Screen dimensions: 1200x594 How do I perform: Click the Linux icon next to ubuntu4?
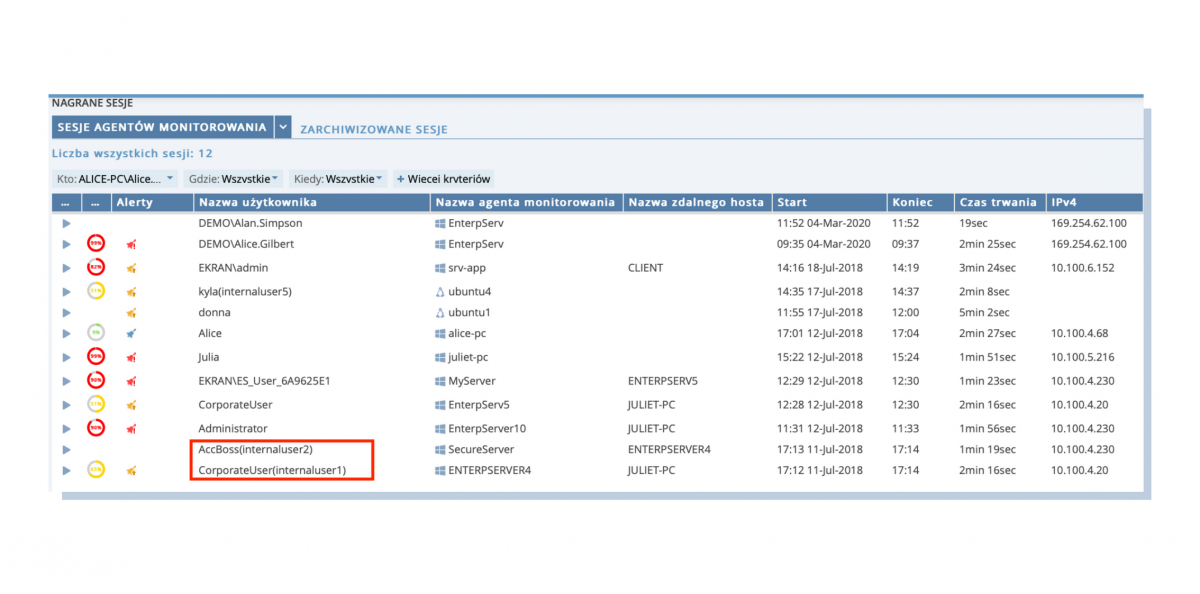tap(439, 291)
